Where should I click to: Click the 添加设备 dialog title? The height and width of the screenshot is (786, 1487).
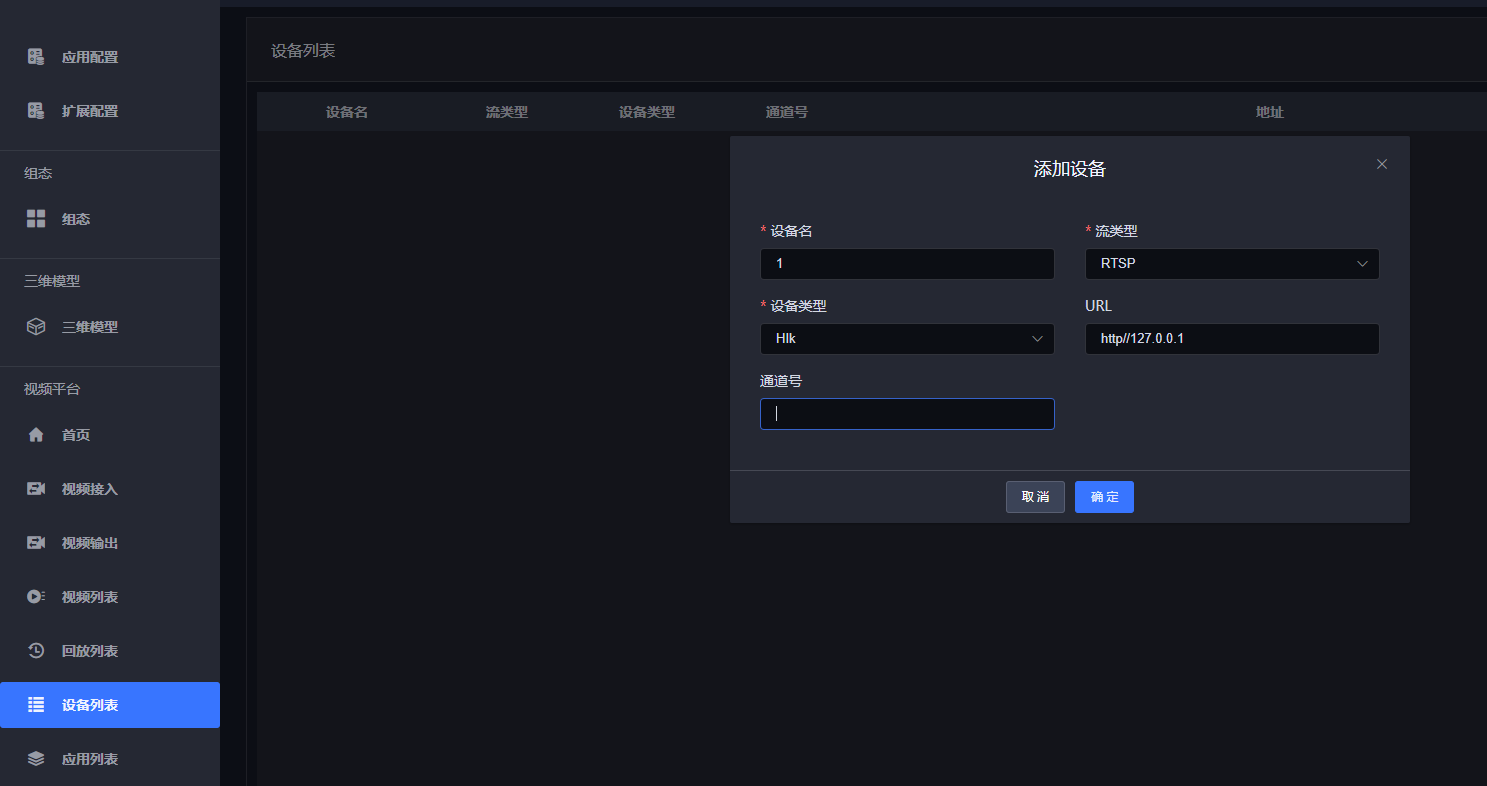(1070, 169)
